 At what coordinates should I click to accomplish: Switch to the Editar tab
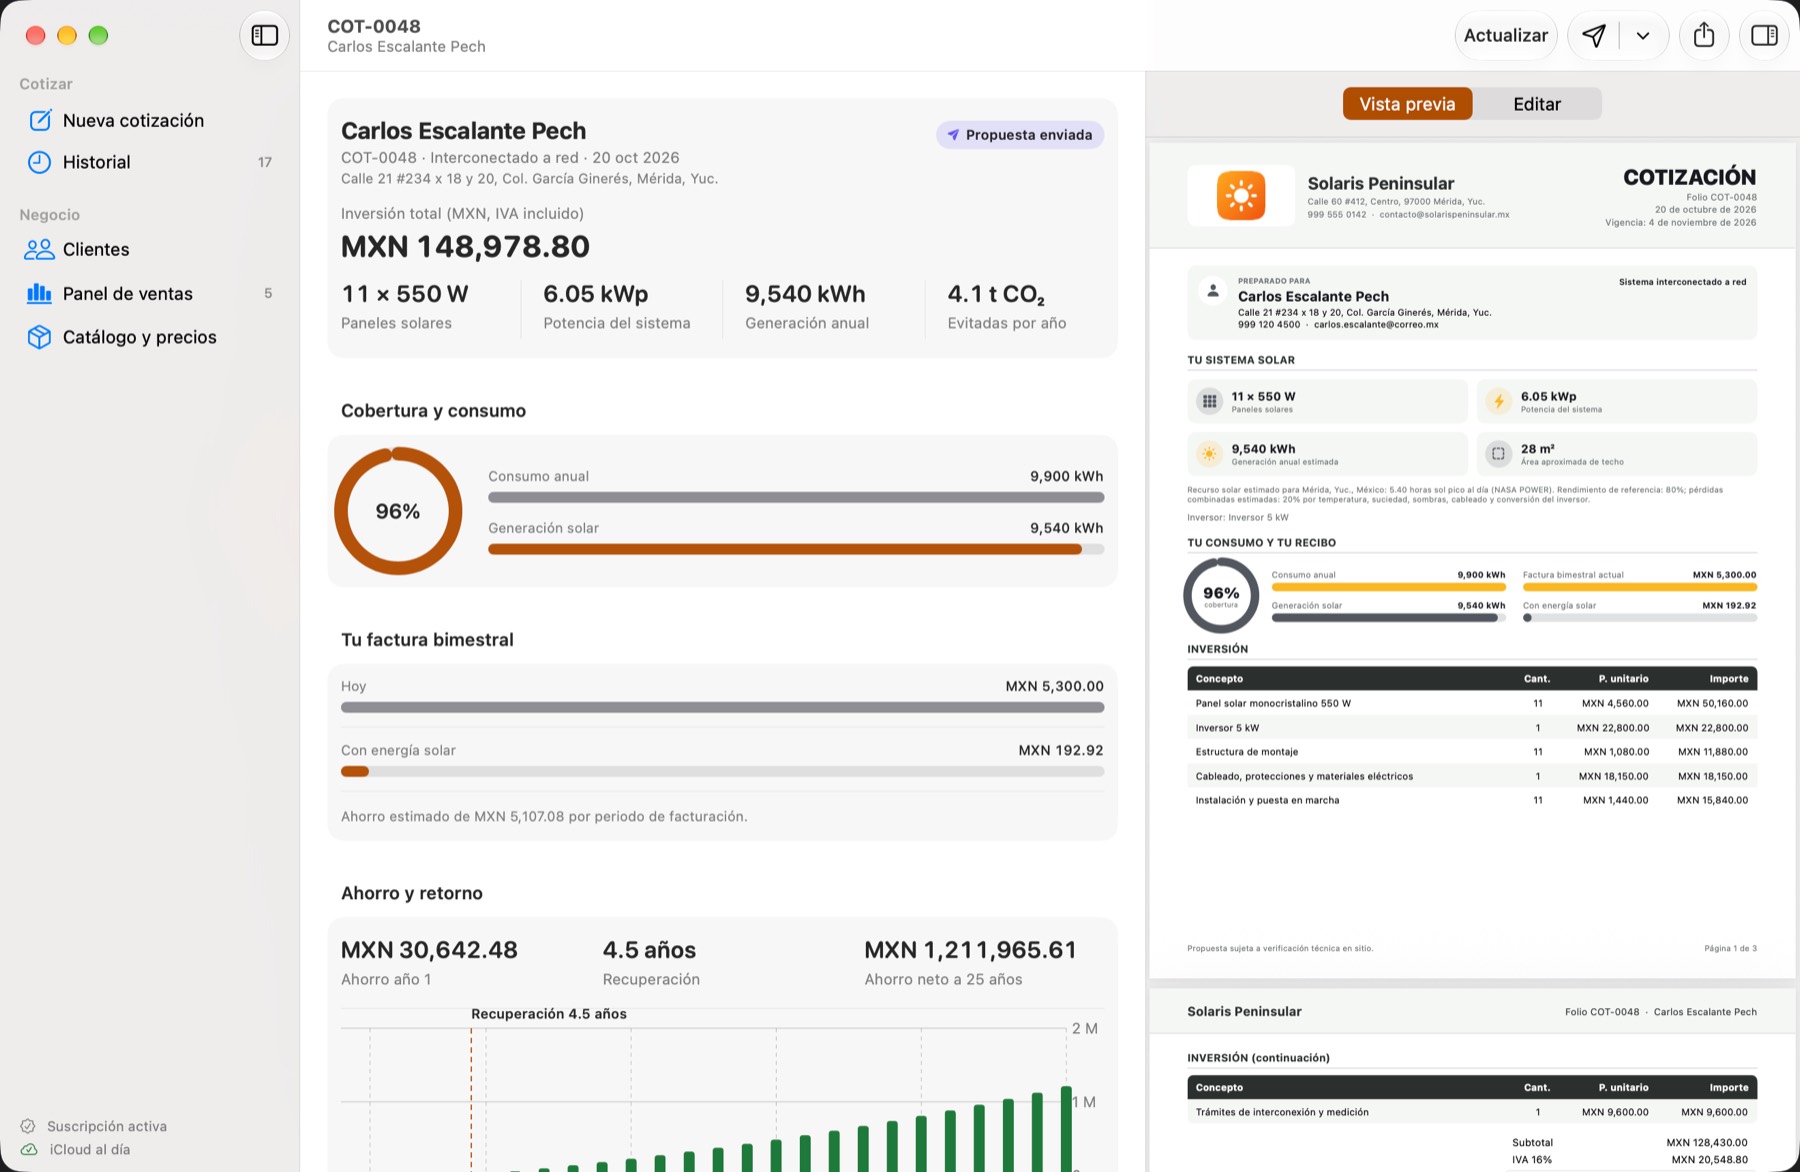[1537, 104]
